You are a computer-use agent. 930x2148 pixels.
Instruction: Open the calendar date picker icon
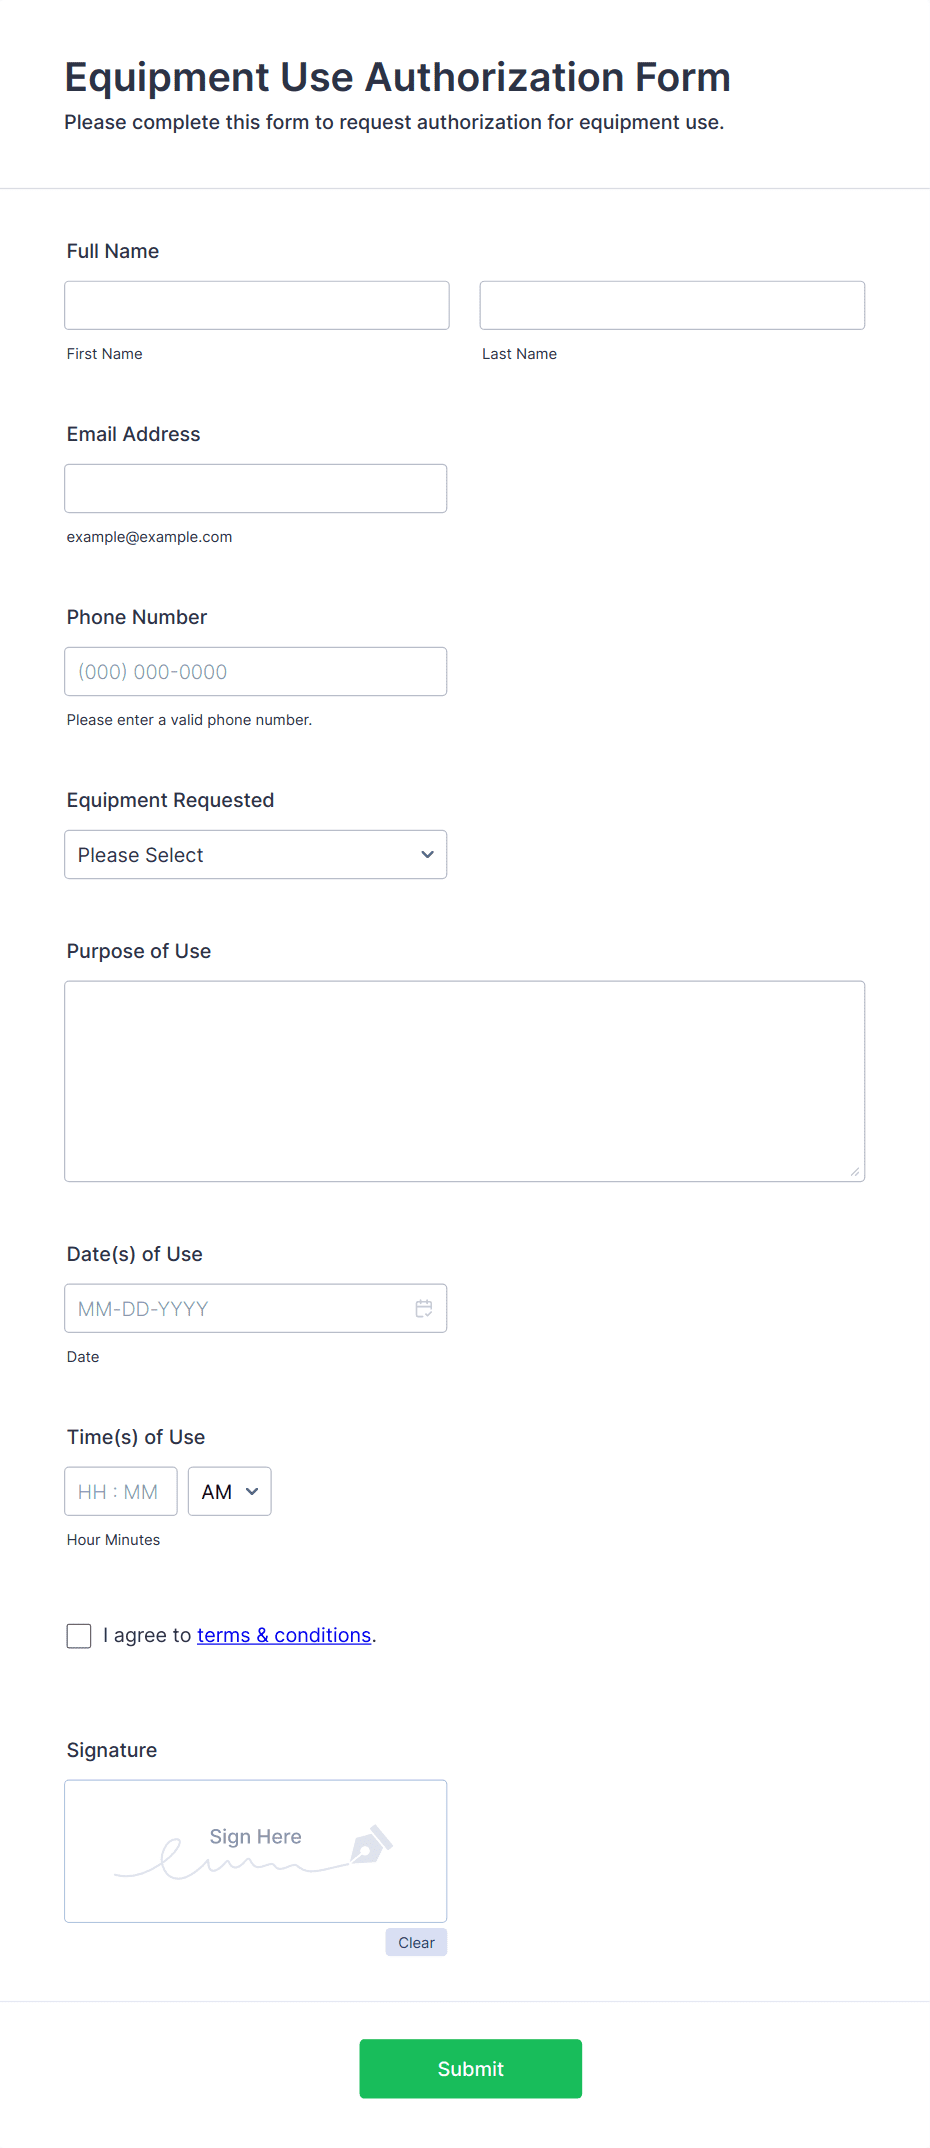[x=424, y=1308]
